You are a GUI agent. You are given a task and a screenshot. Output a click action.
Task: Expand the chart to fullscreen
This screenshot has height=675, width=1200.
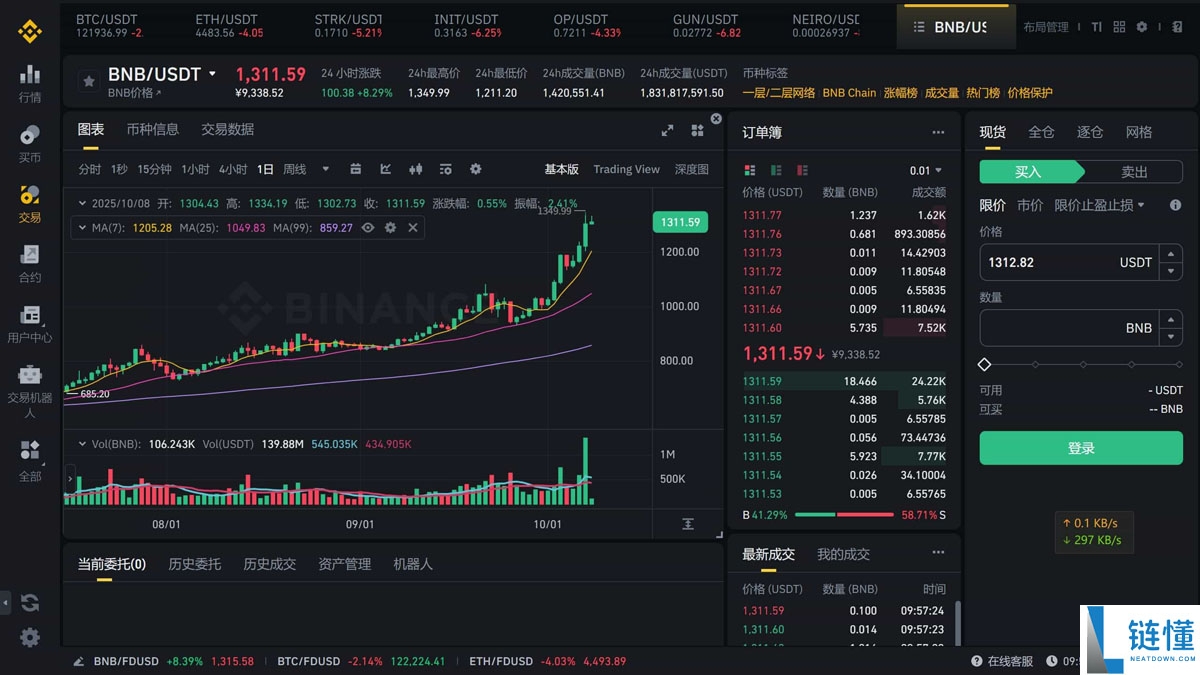pyautogui.click(x=668, y=130)
